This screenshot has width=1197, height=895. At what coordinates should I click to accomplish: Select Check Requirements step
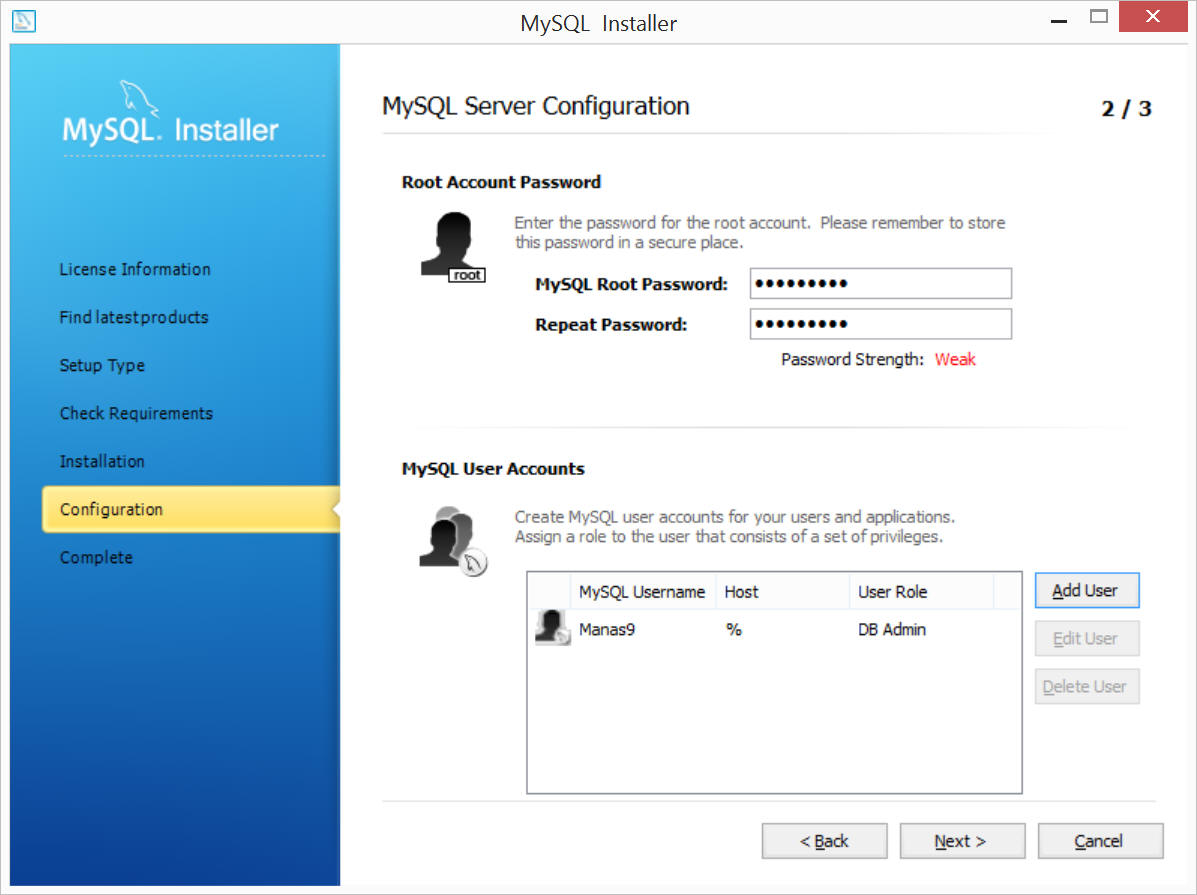(136, 413)
